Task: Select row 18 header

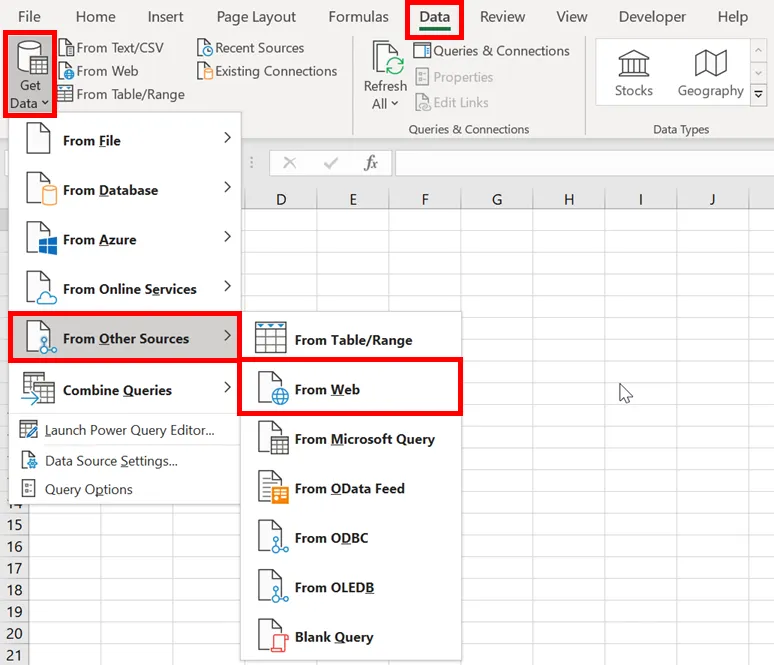Action: pos(14,589)
